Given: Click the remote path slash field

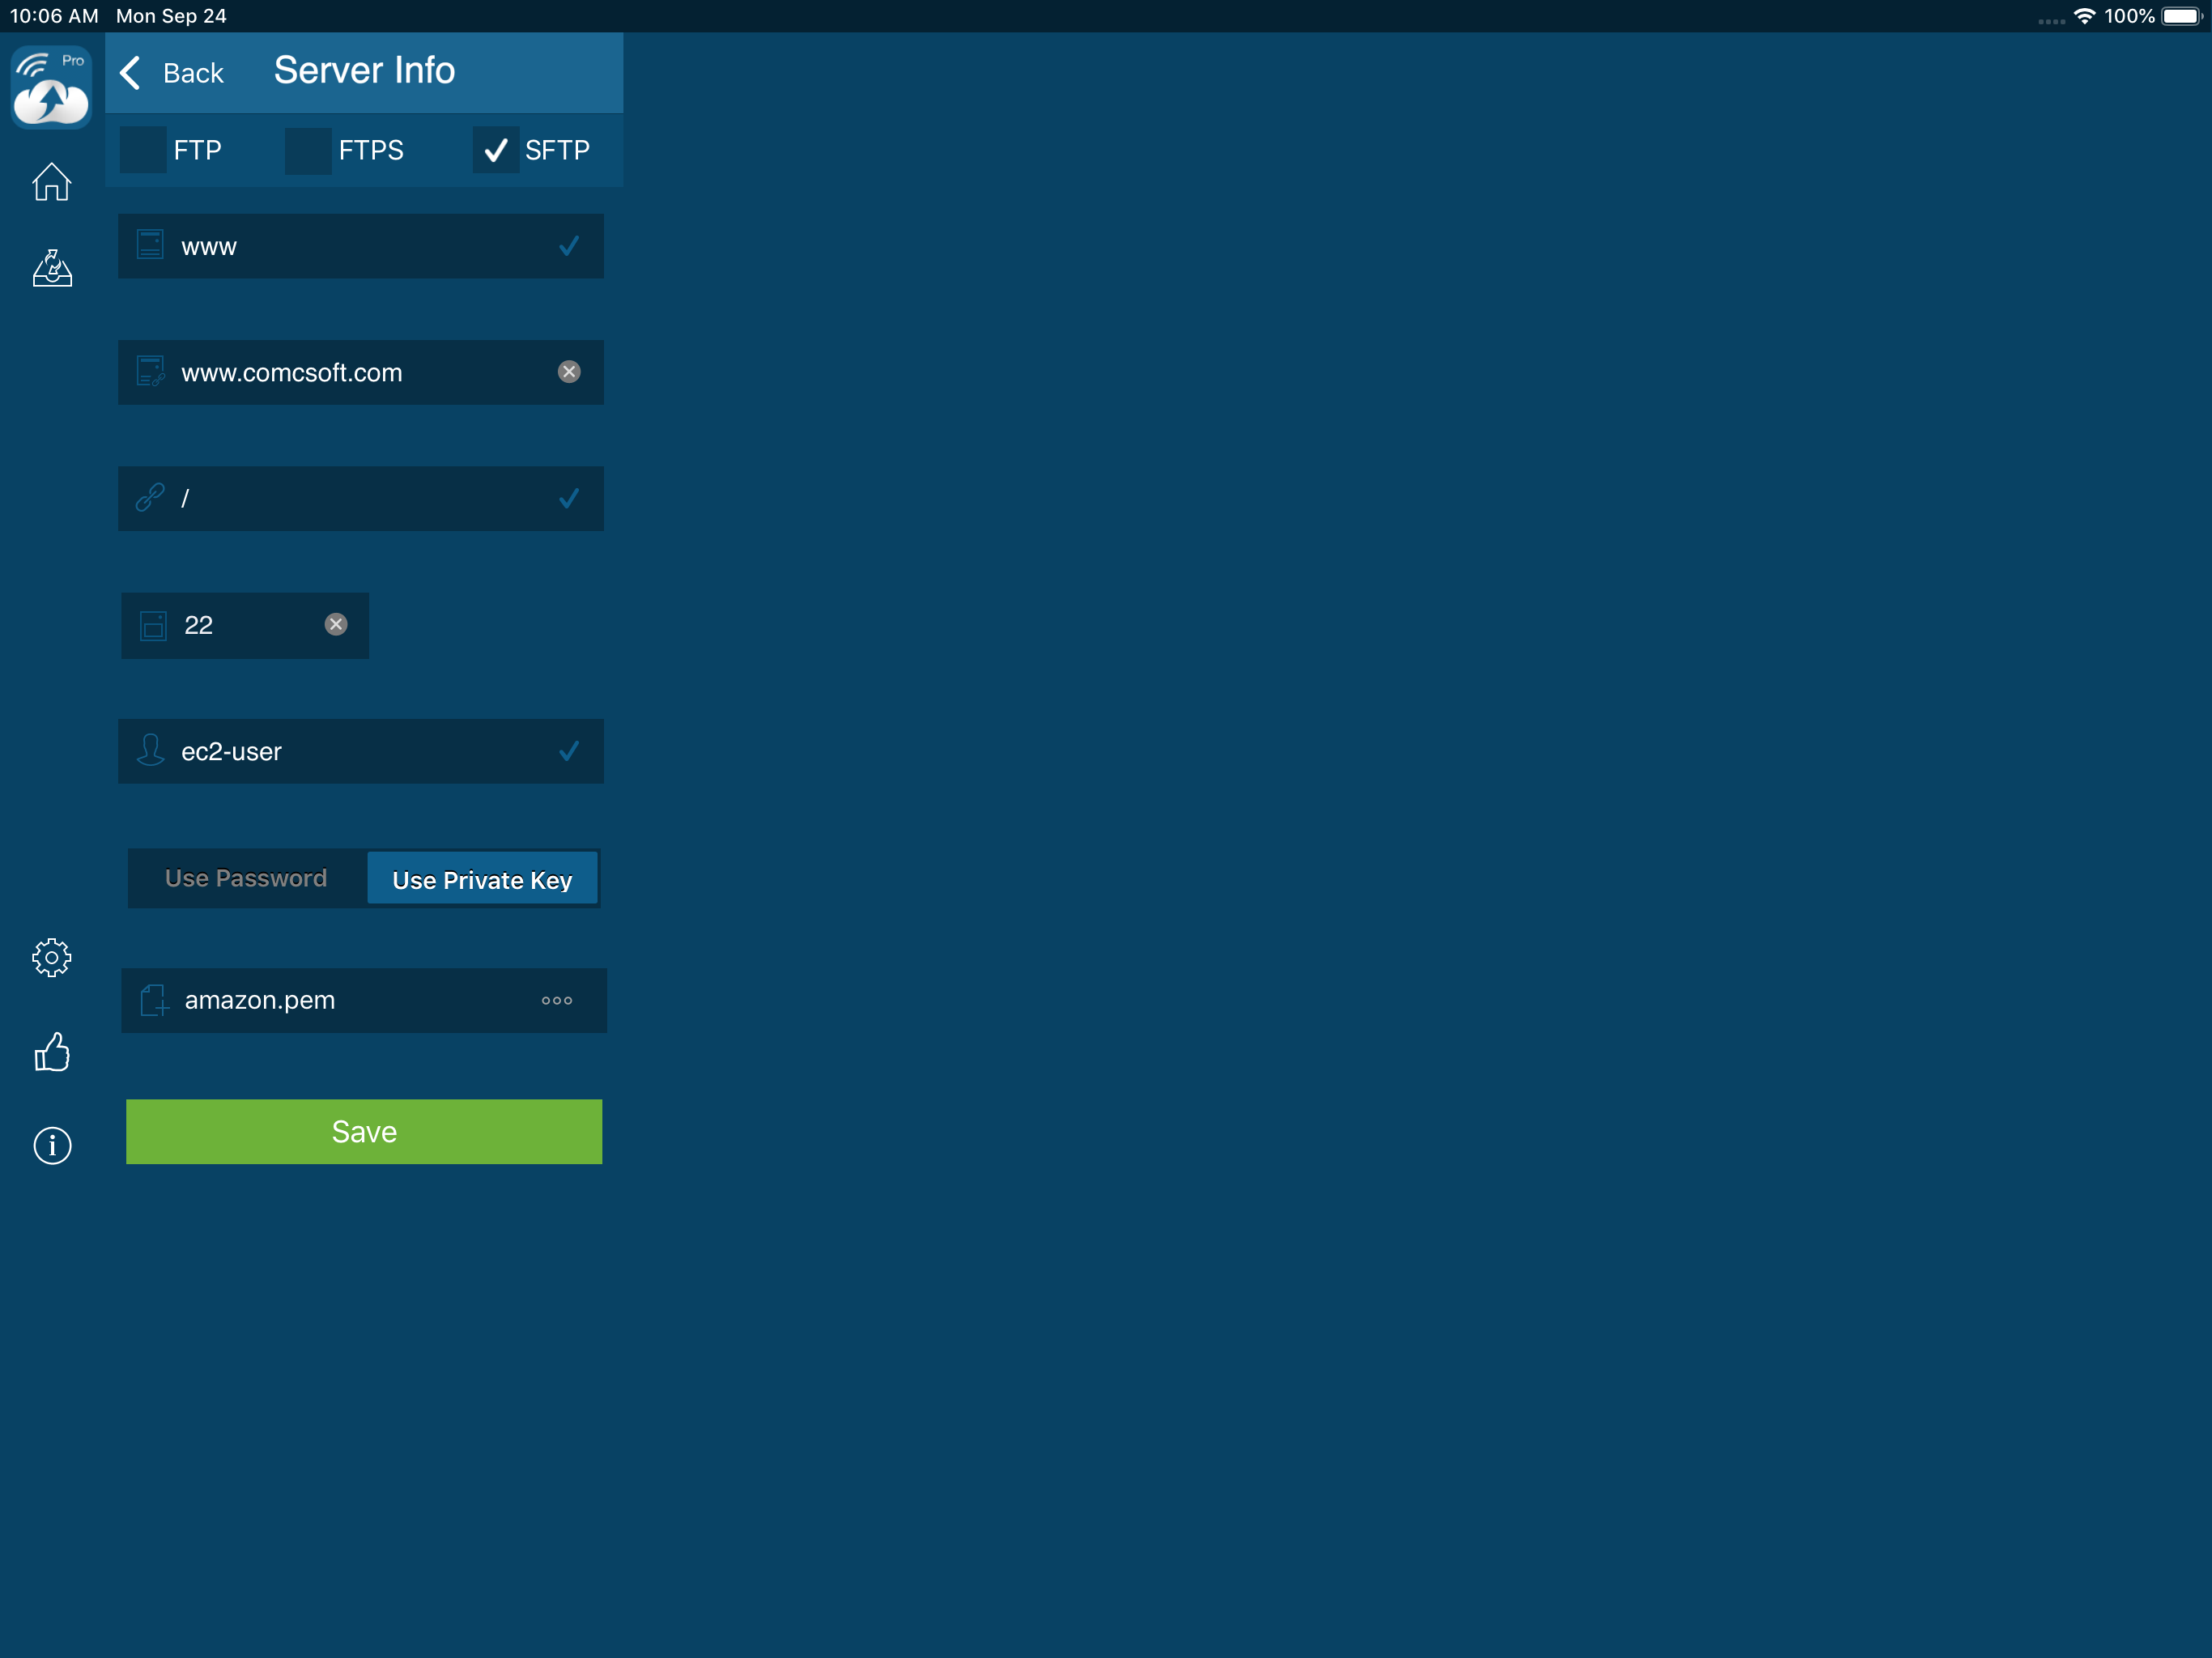Looking at the screenshot, I should 360,498.
